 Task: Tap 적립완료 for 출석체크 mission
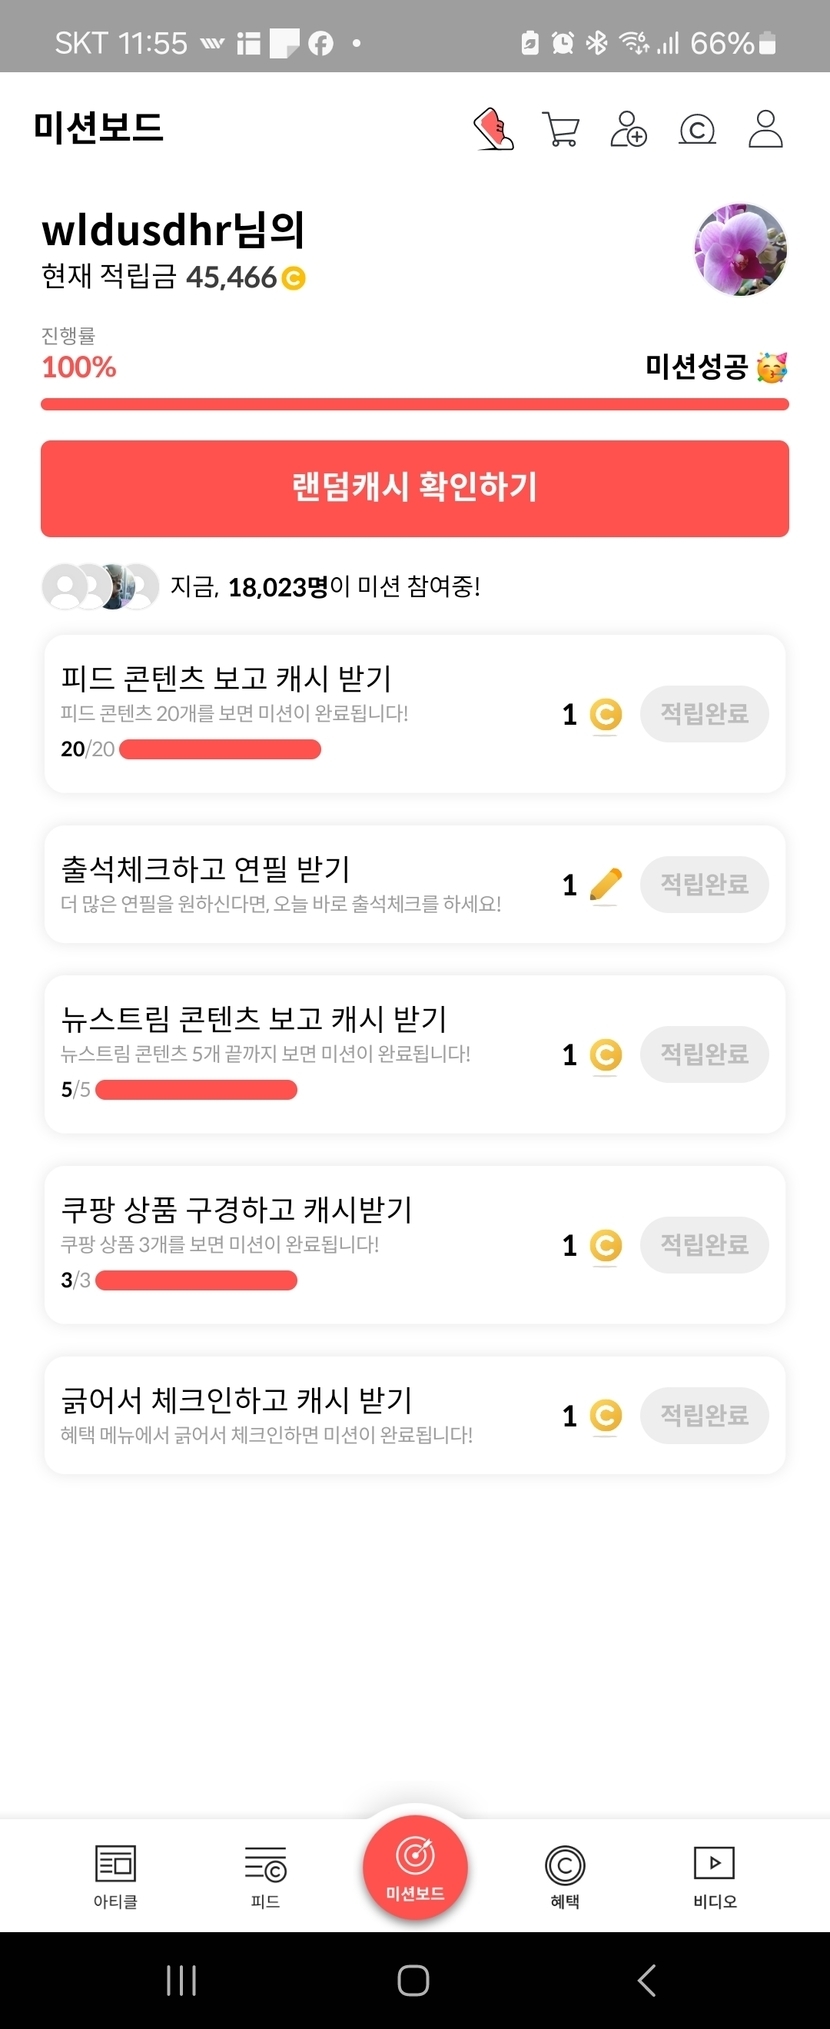click(x=704, y=884)
